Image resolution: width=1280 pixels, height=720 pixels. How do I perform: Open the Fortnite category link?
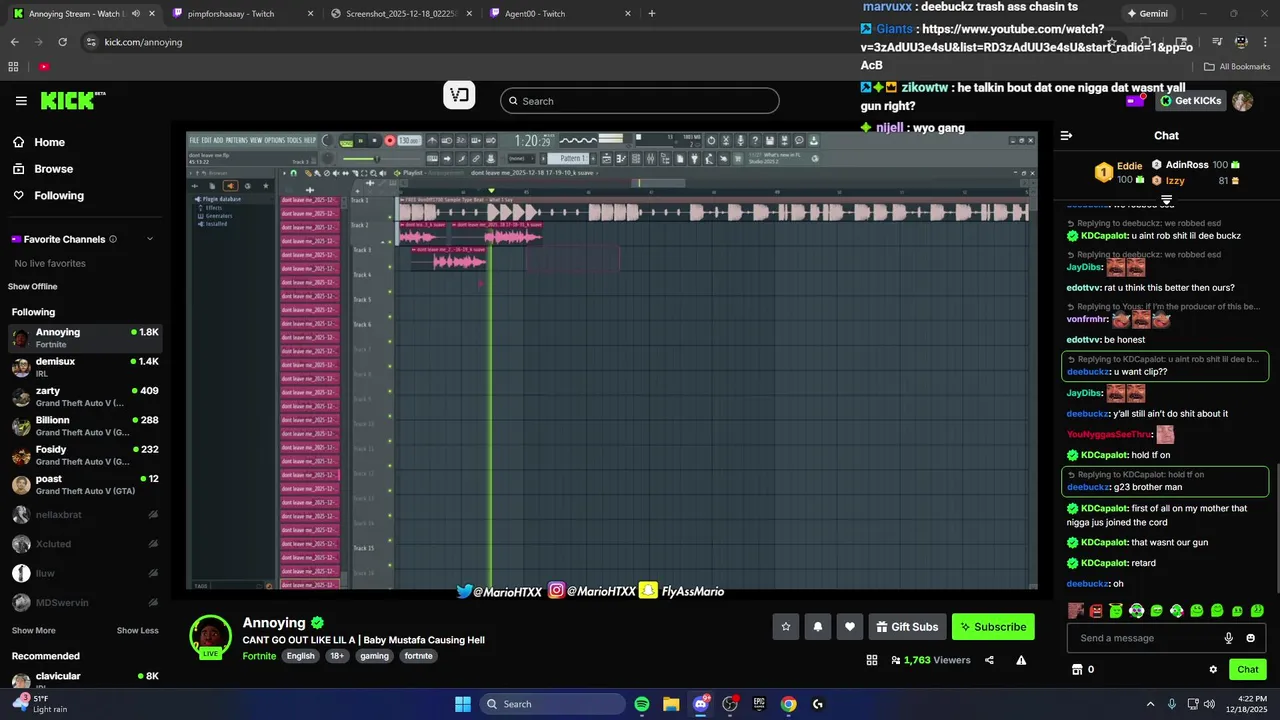(x=258, y=656)
